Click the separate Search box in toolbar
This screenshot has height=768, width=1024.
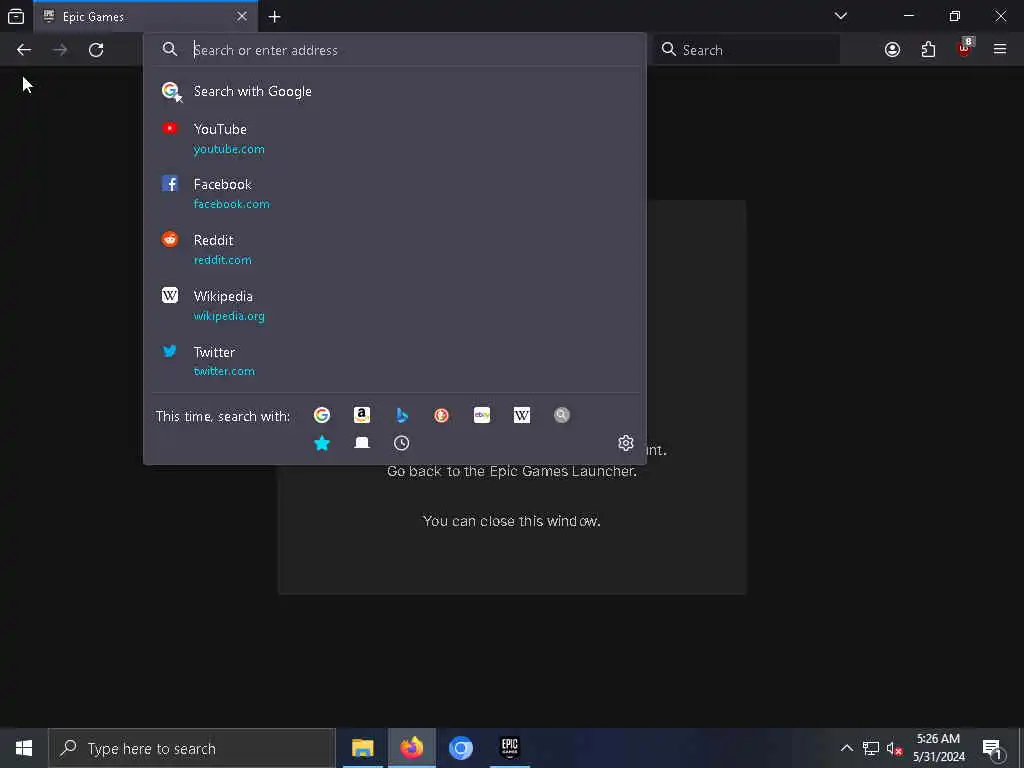point(746,50)
